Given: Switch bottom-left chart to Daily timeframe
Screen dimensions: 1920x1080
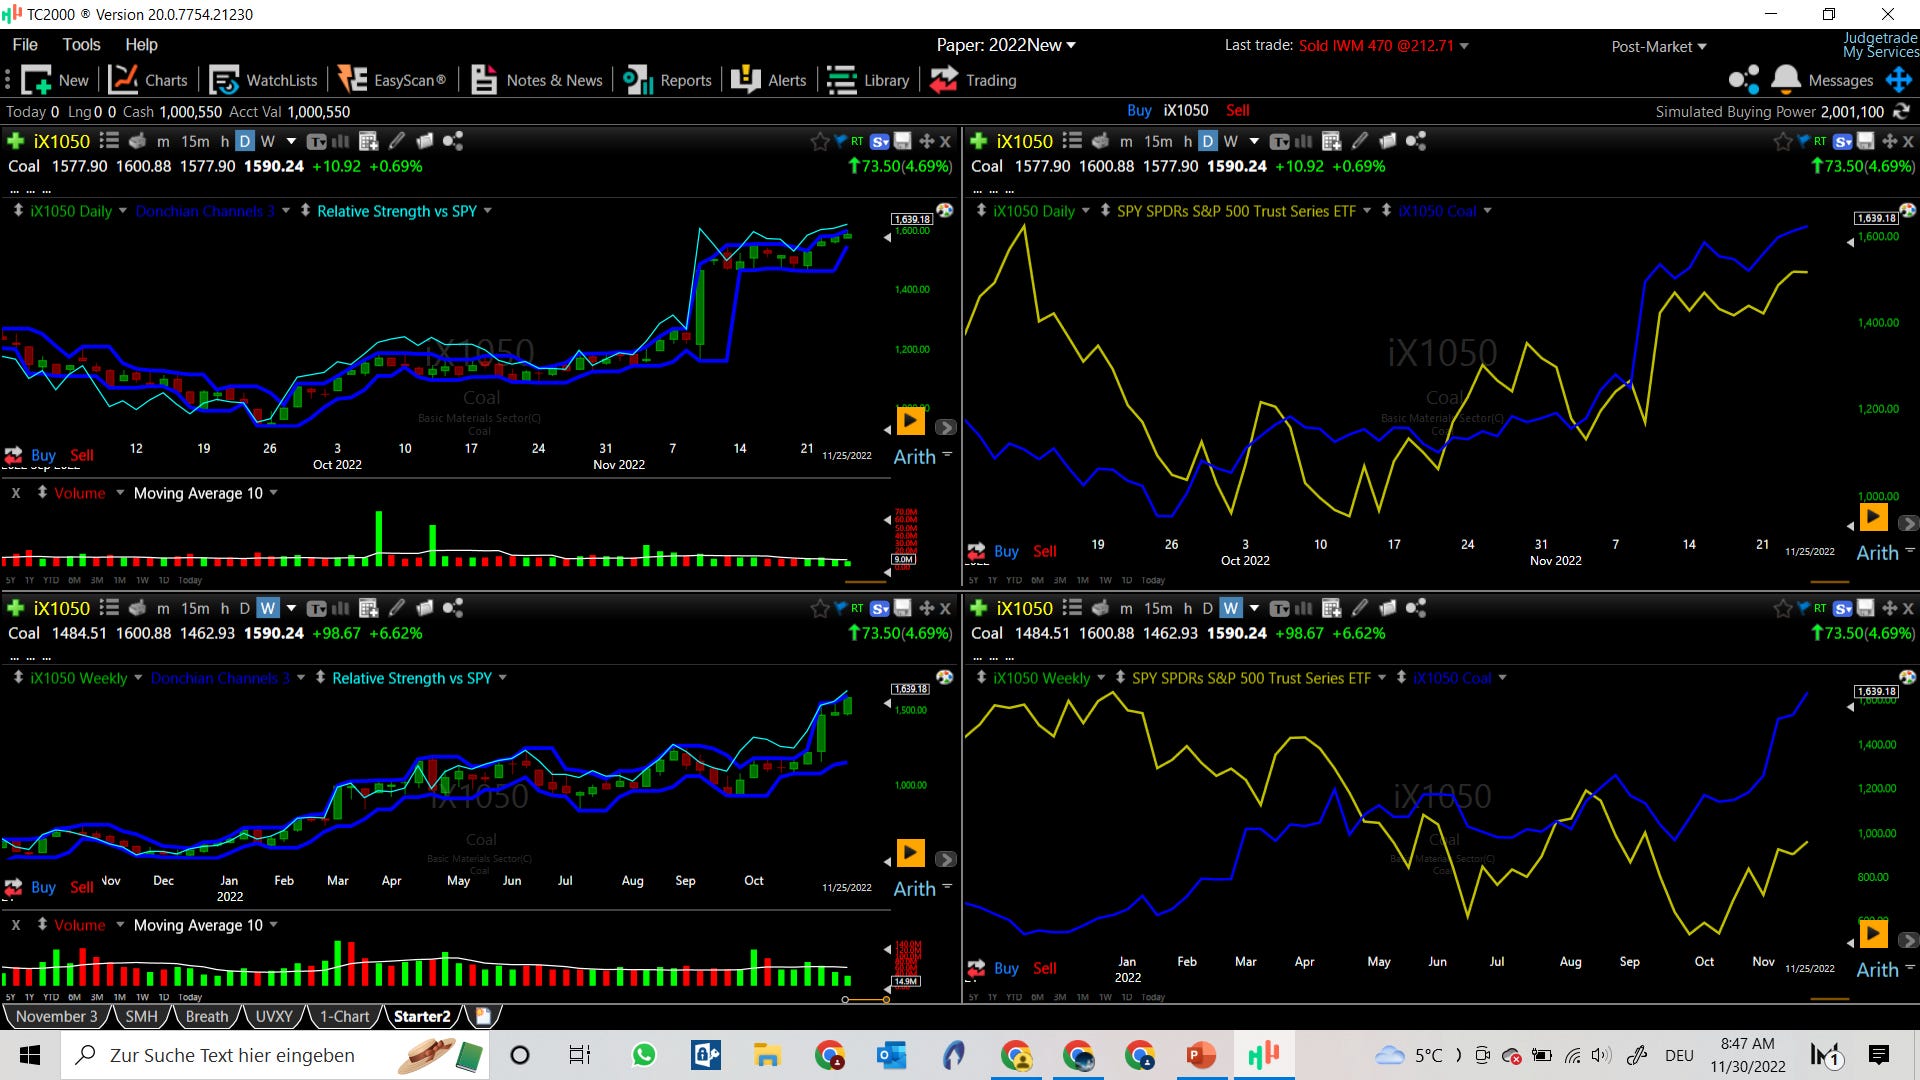Looking at the screenshot, I should point(244,608).
